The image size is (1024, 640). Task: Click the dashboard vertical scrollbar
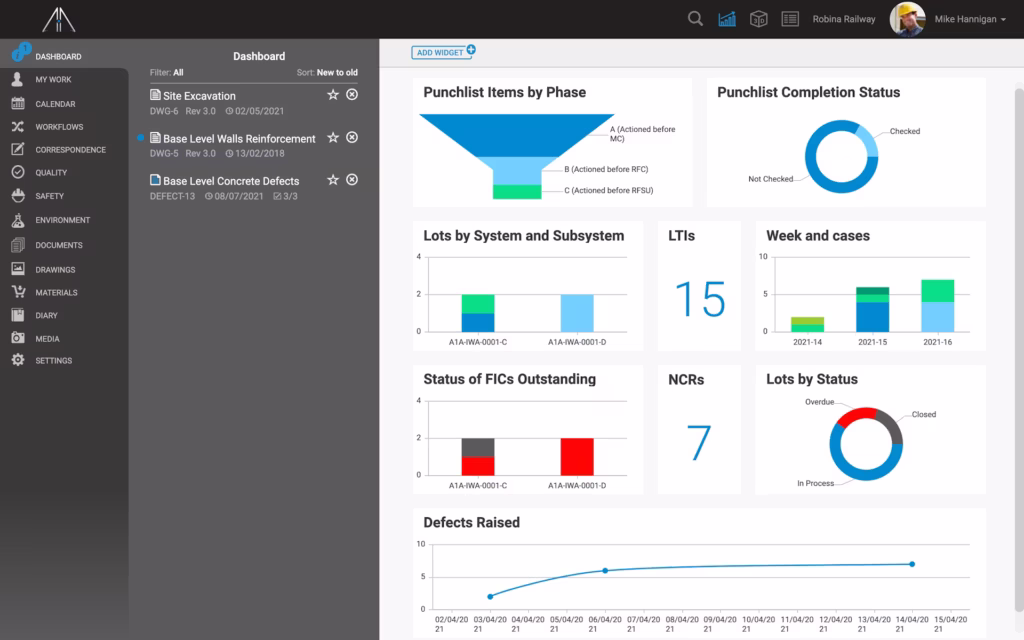pos(1019,349)
